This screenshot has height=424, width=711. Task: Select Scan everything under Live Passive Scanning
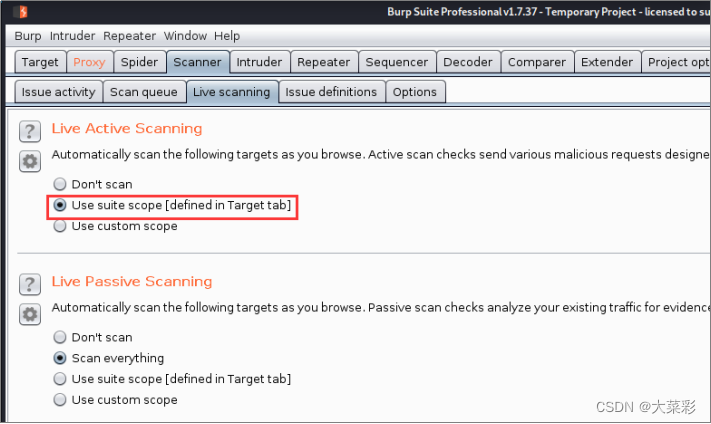tap(109, 358)
